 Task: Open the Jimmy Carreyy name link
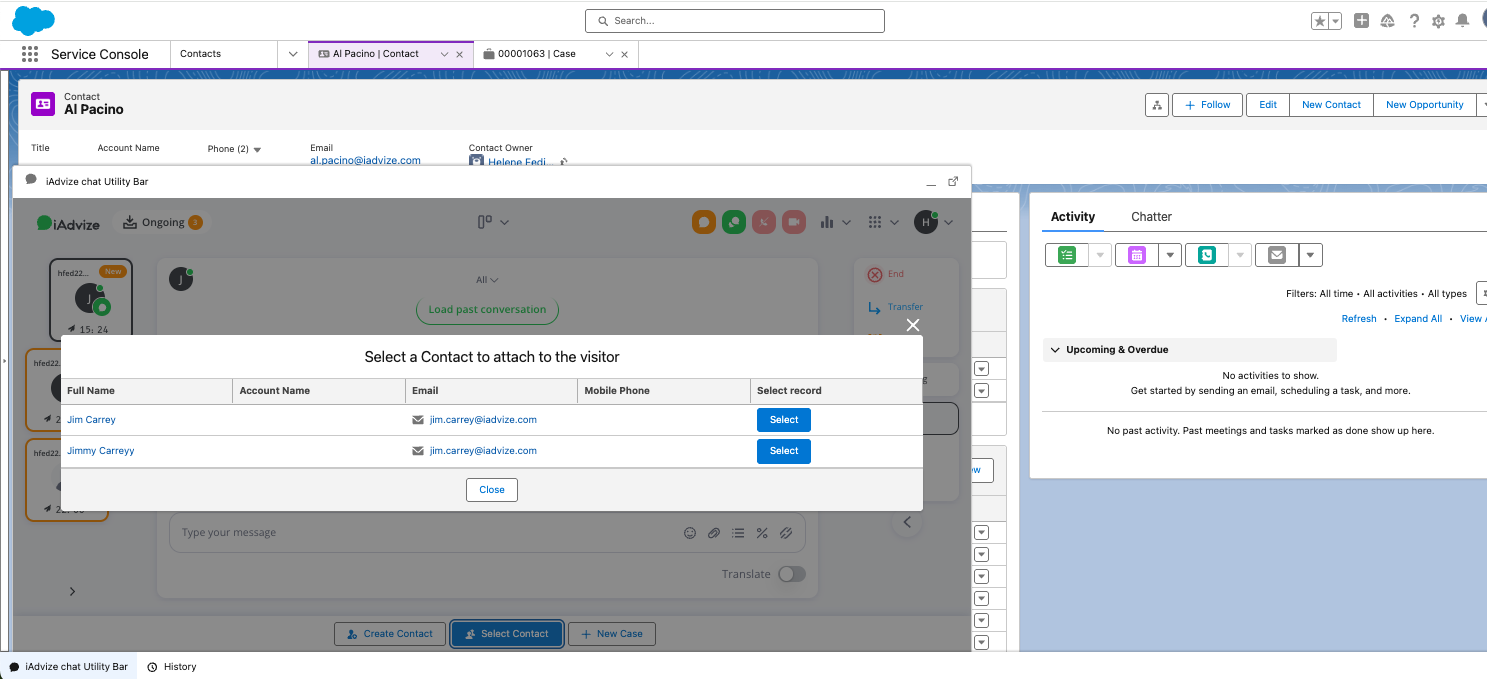point(100,451)
